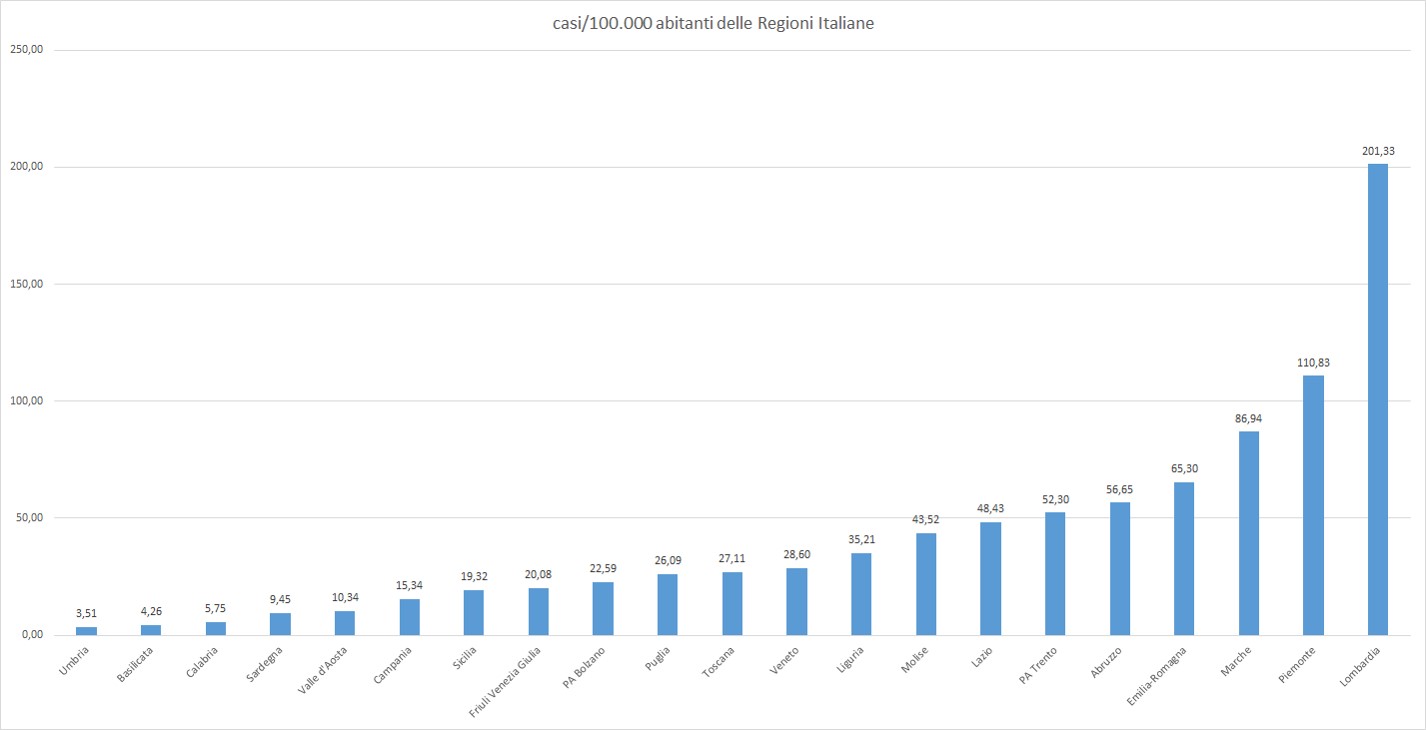
Task: Select the Piemonte bar
Action: click(1313, 505)
